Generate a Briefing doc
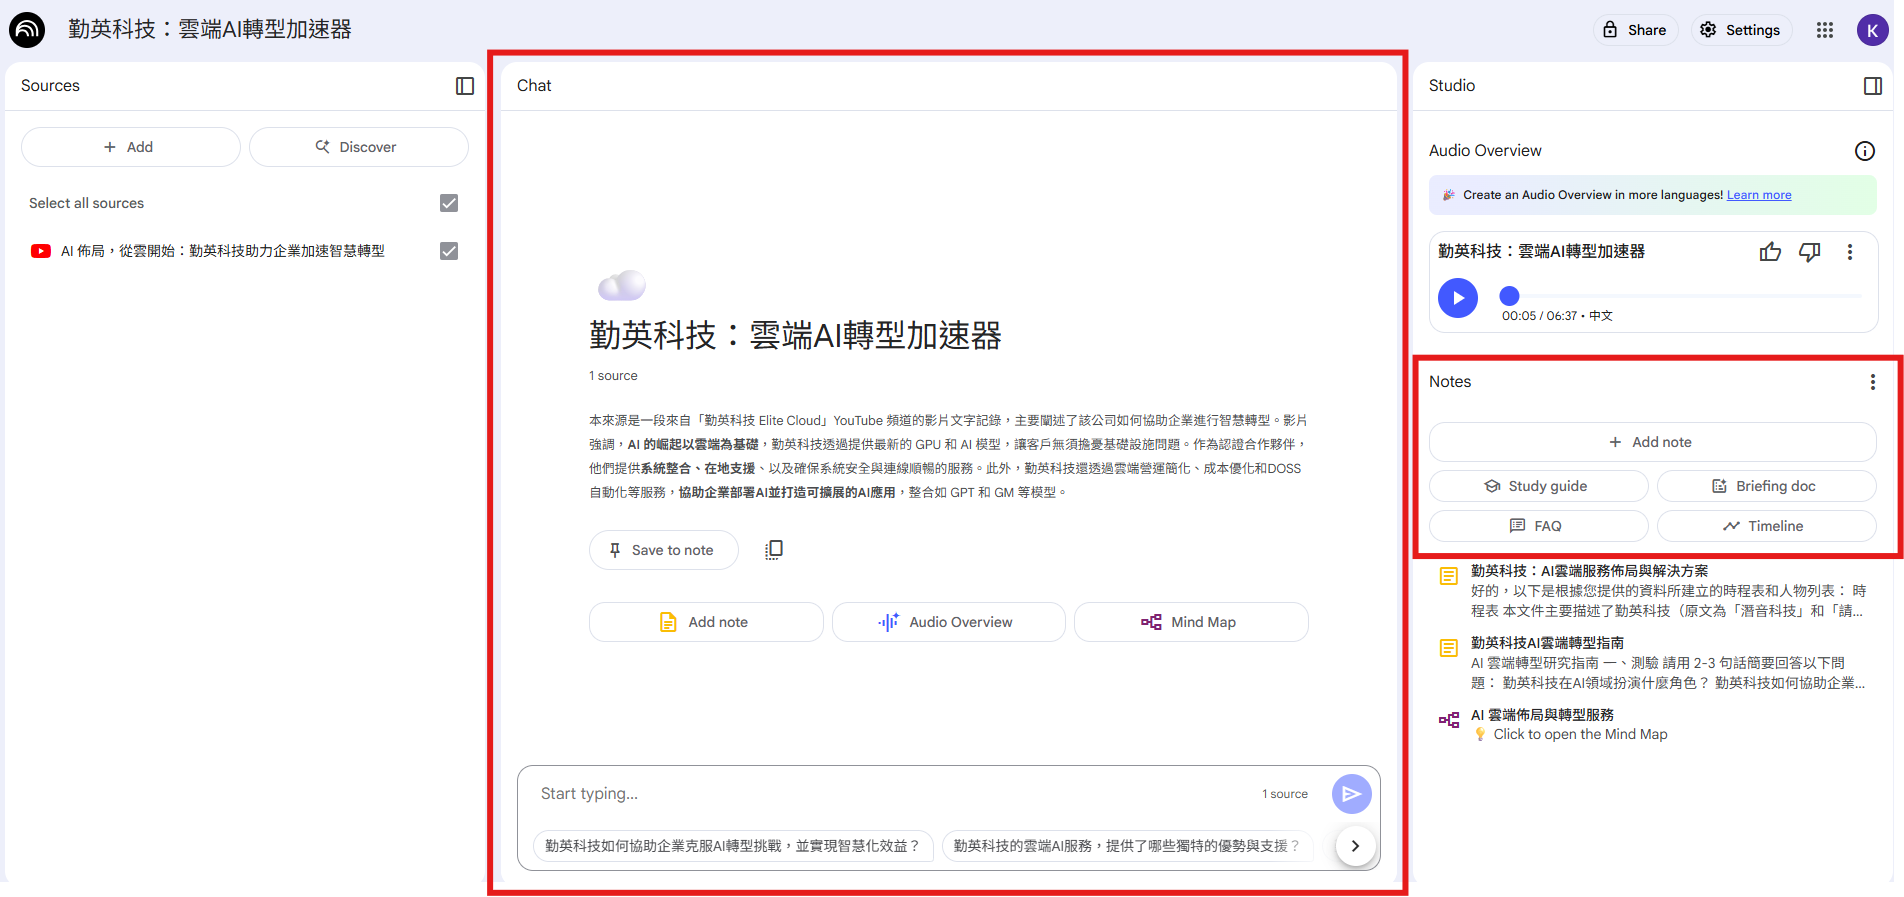Viewport: 1904px width, 897px height. (x=1766, y=486)
